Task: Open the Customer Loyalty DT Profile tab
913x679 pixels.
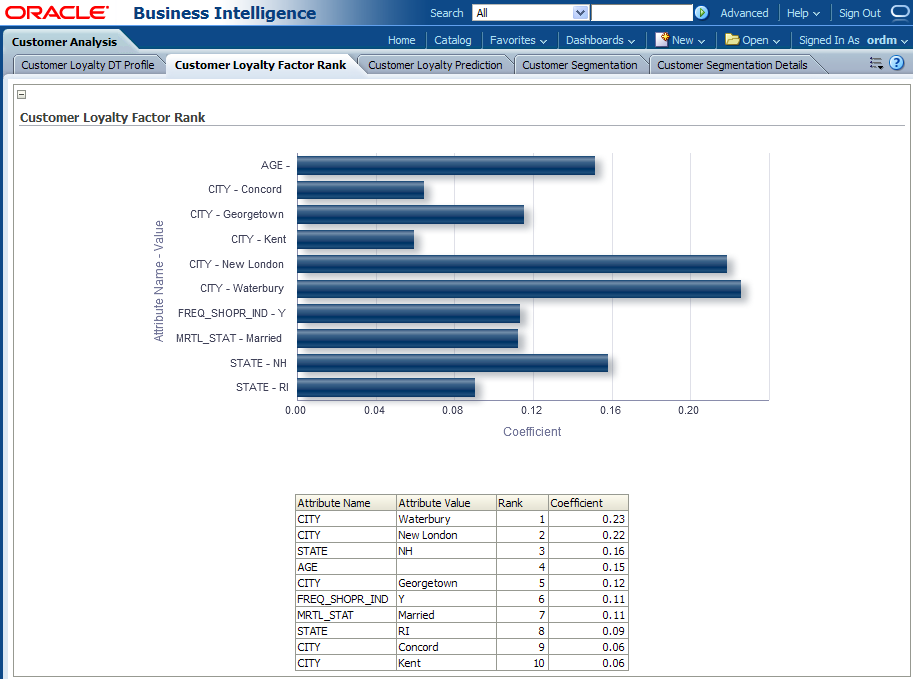Action: (x=88, y=65)
